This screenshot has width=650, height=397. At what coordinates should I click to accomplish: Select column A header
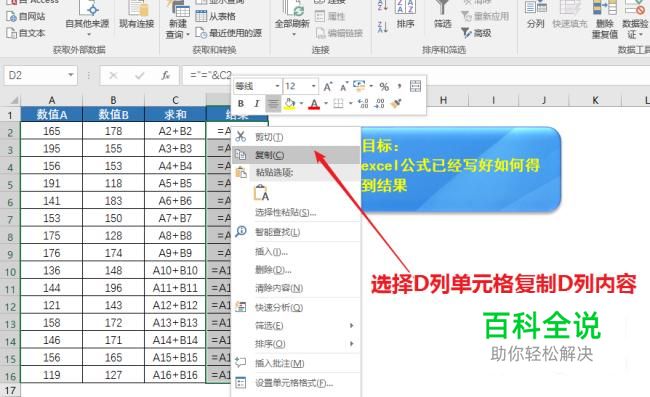[x=52, y=100]
